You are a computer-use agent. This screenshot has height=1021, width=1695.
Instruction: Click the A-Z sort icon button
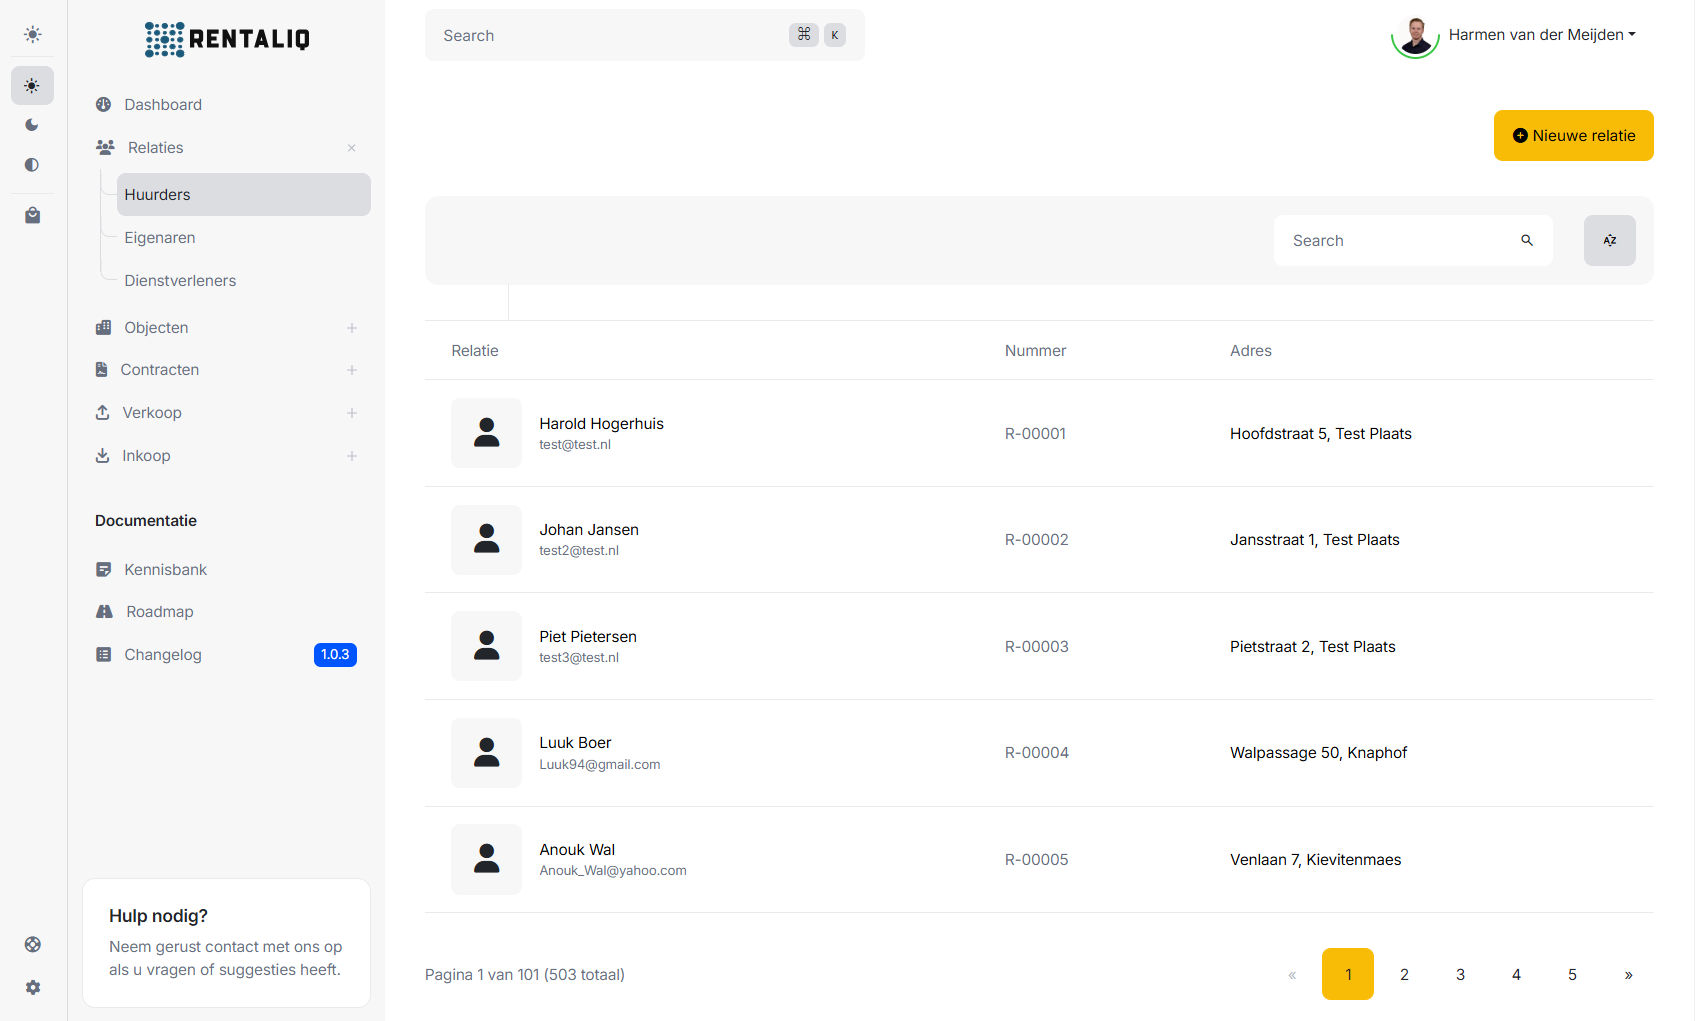tap(1609, 240)
